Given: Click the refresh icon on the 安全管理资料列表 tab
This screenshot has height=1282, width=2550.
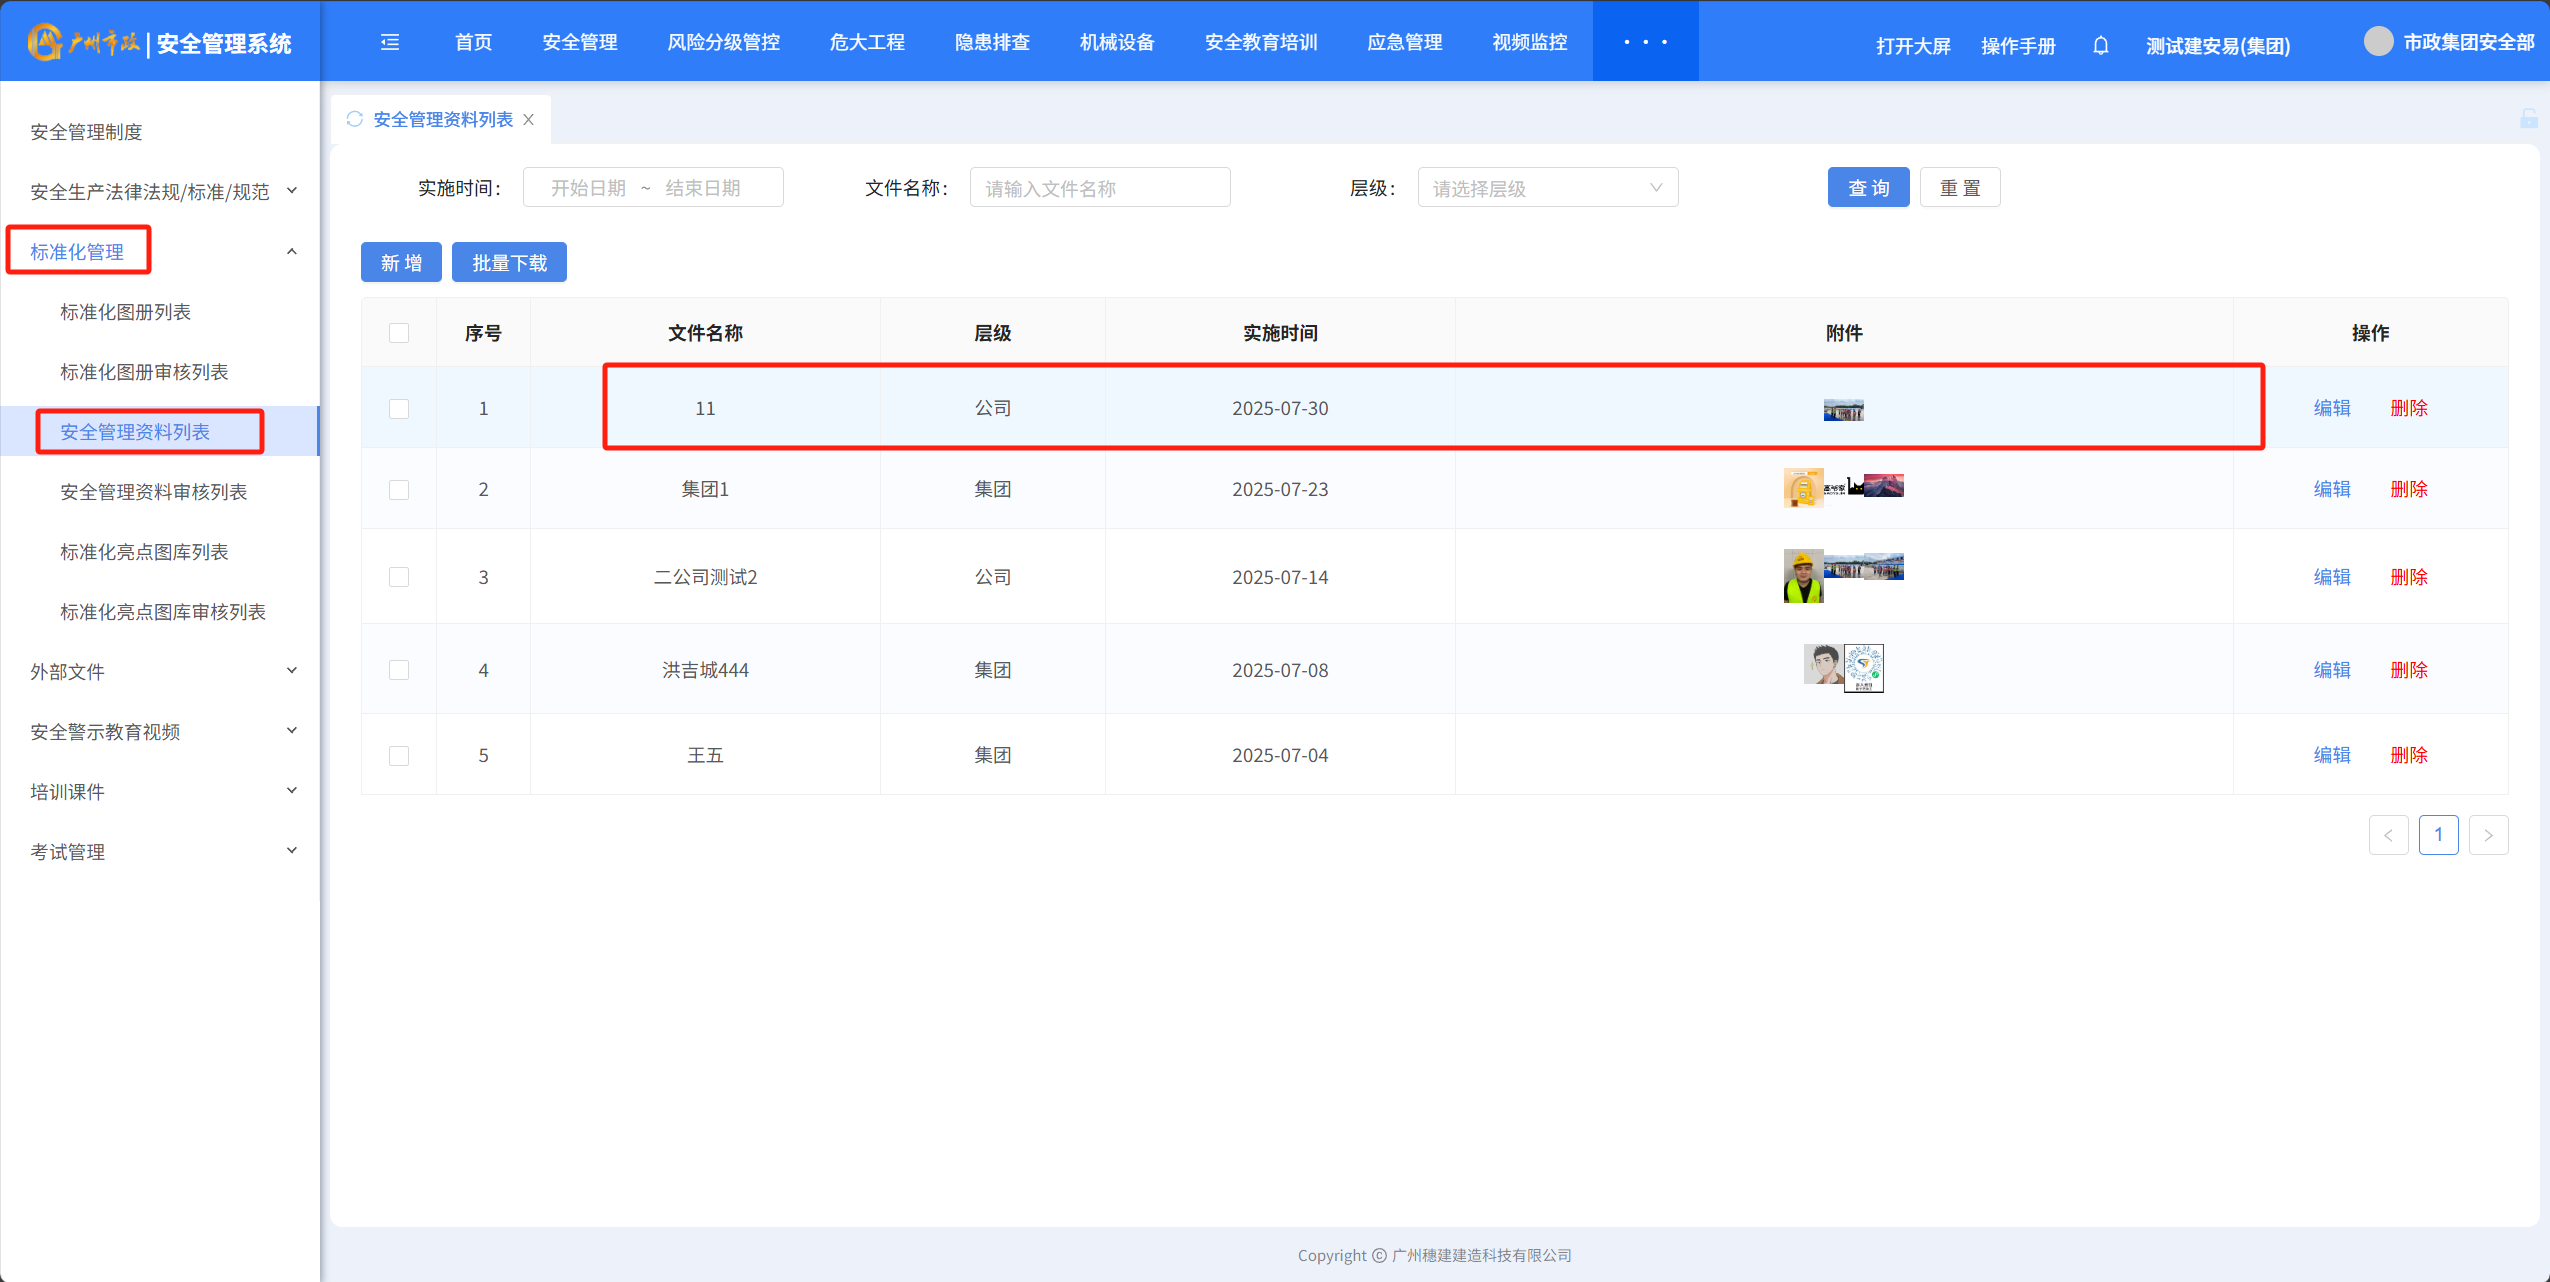Looking at the screenshot, I should click(354, 119).
